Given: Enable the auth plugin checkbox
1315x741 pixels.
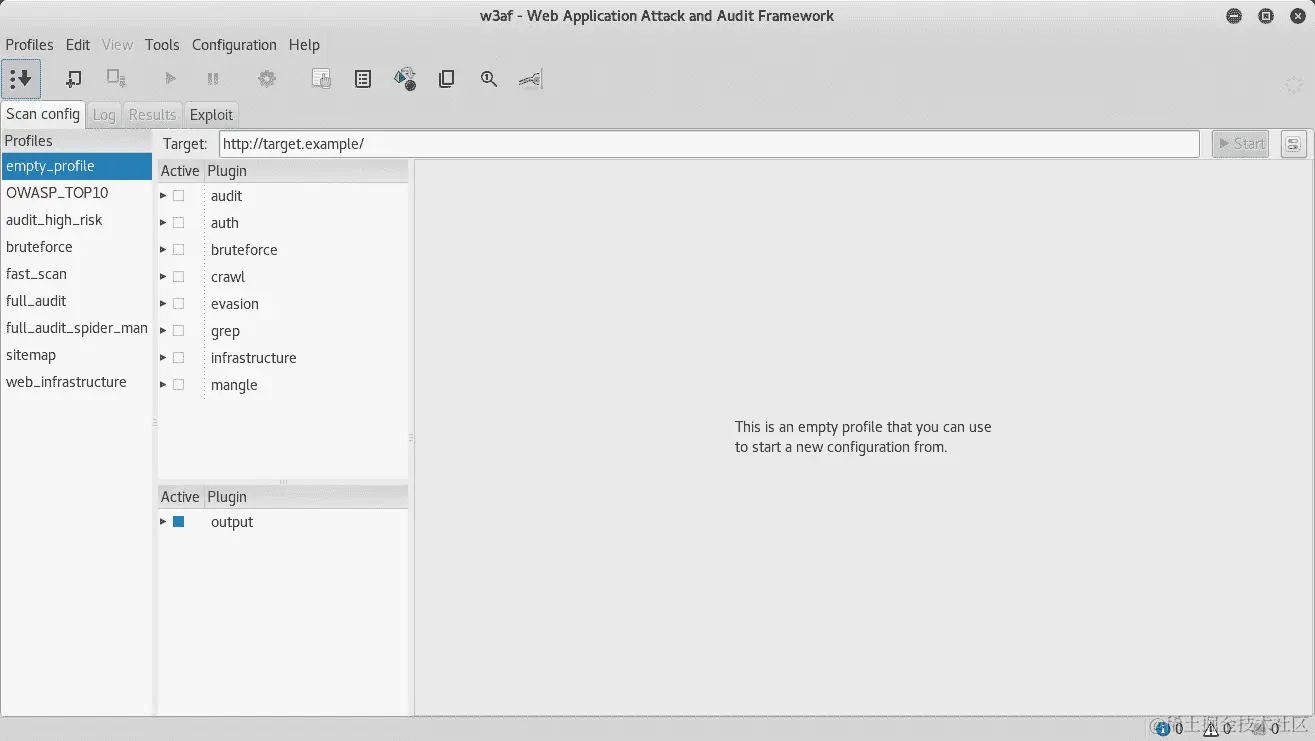Looking at the screenshot, I should click(x=179, y=223).
